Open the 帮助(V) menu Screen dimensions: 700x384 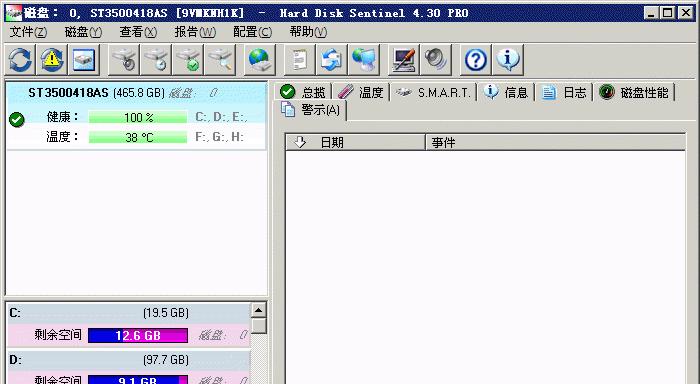[x=308, y=32]
